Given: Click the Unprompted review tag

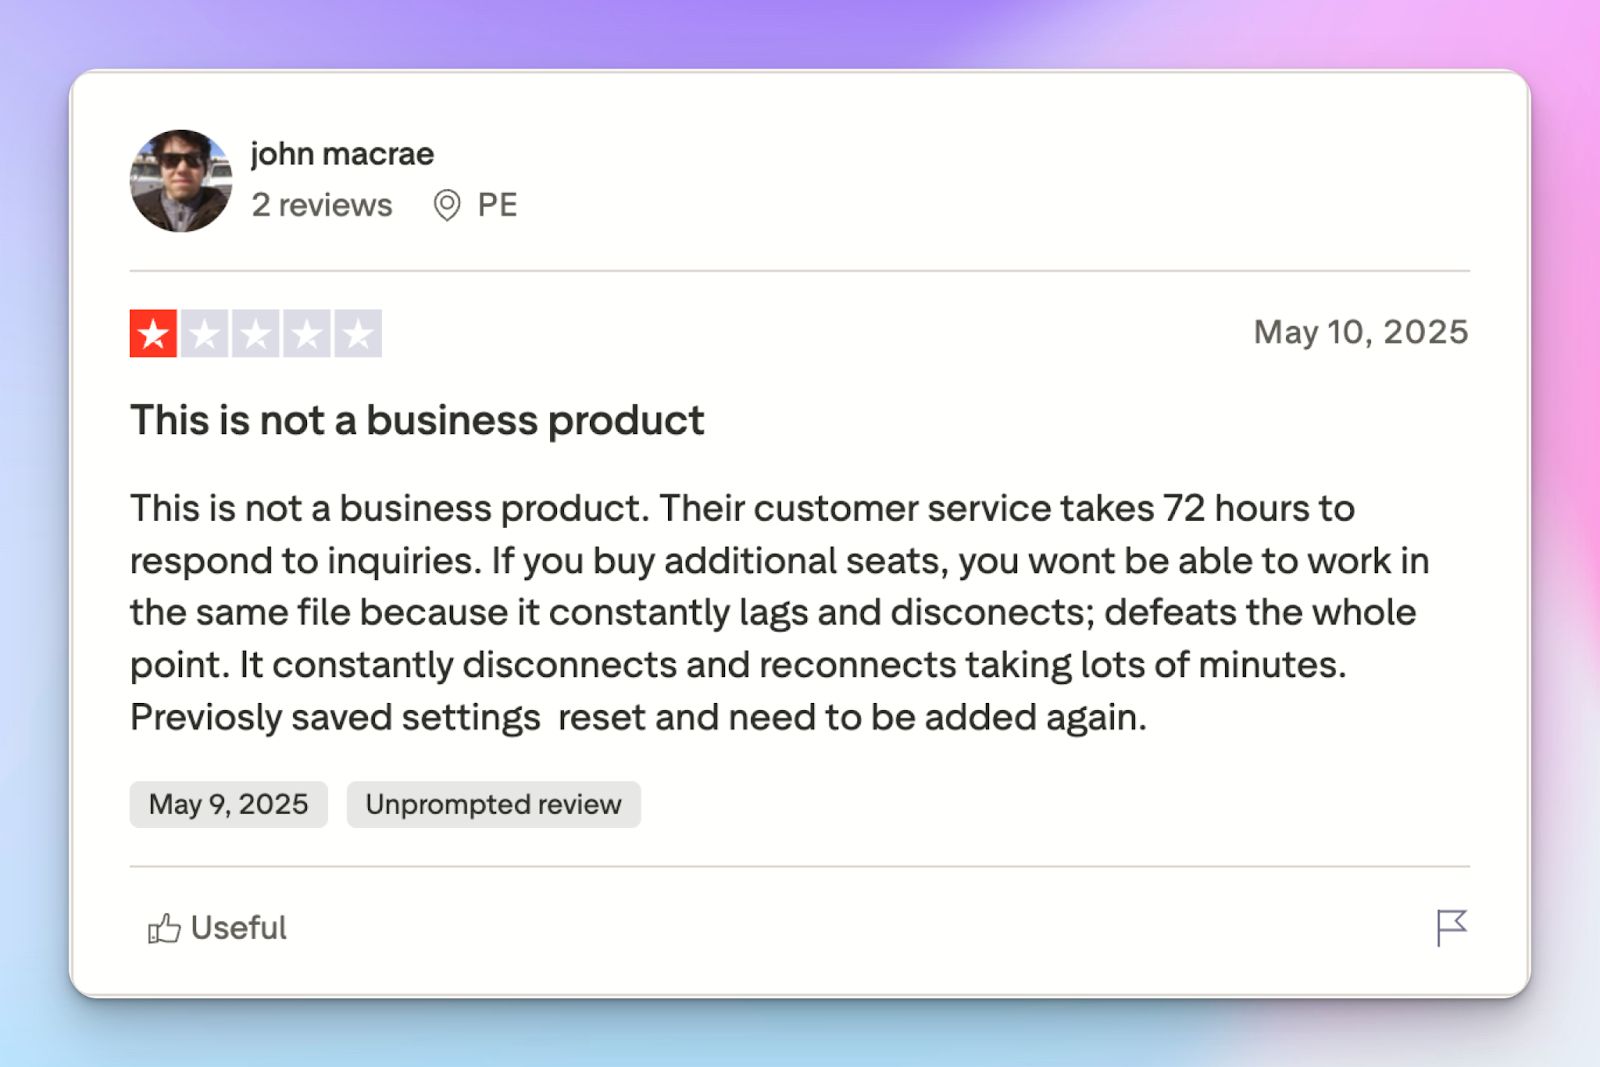Looking at the screenshot, I should coord(493,804).
